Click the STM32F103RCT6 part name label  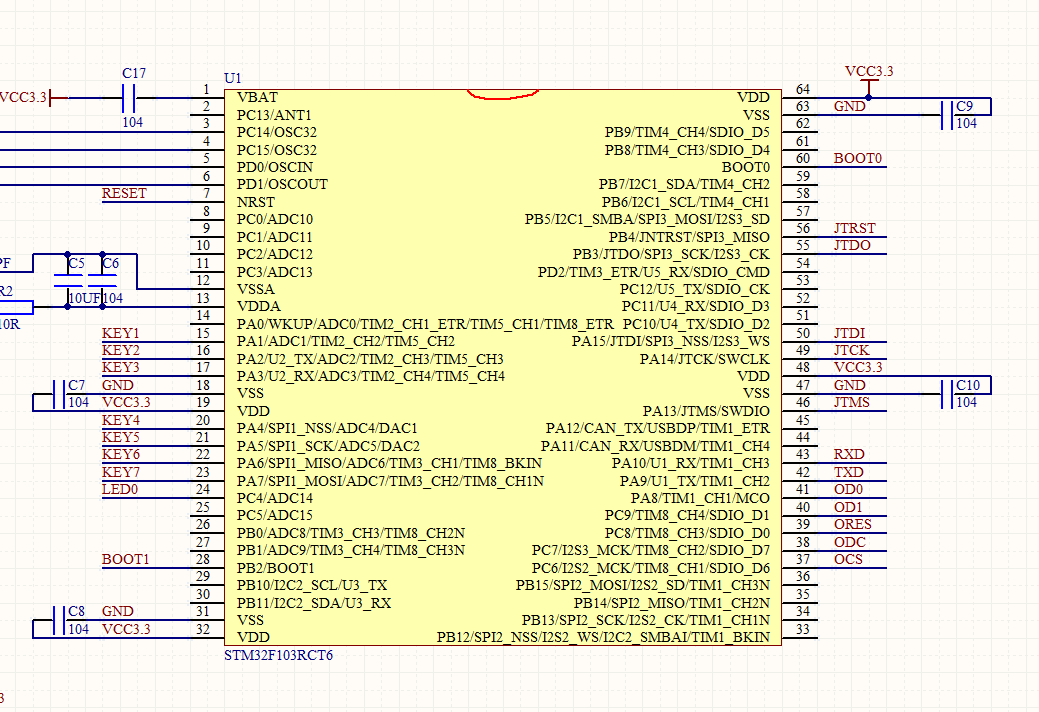point(279,655)
